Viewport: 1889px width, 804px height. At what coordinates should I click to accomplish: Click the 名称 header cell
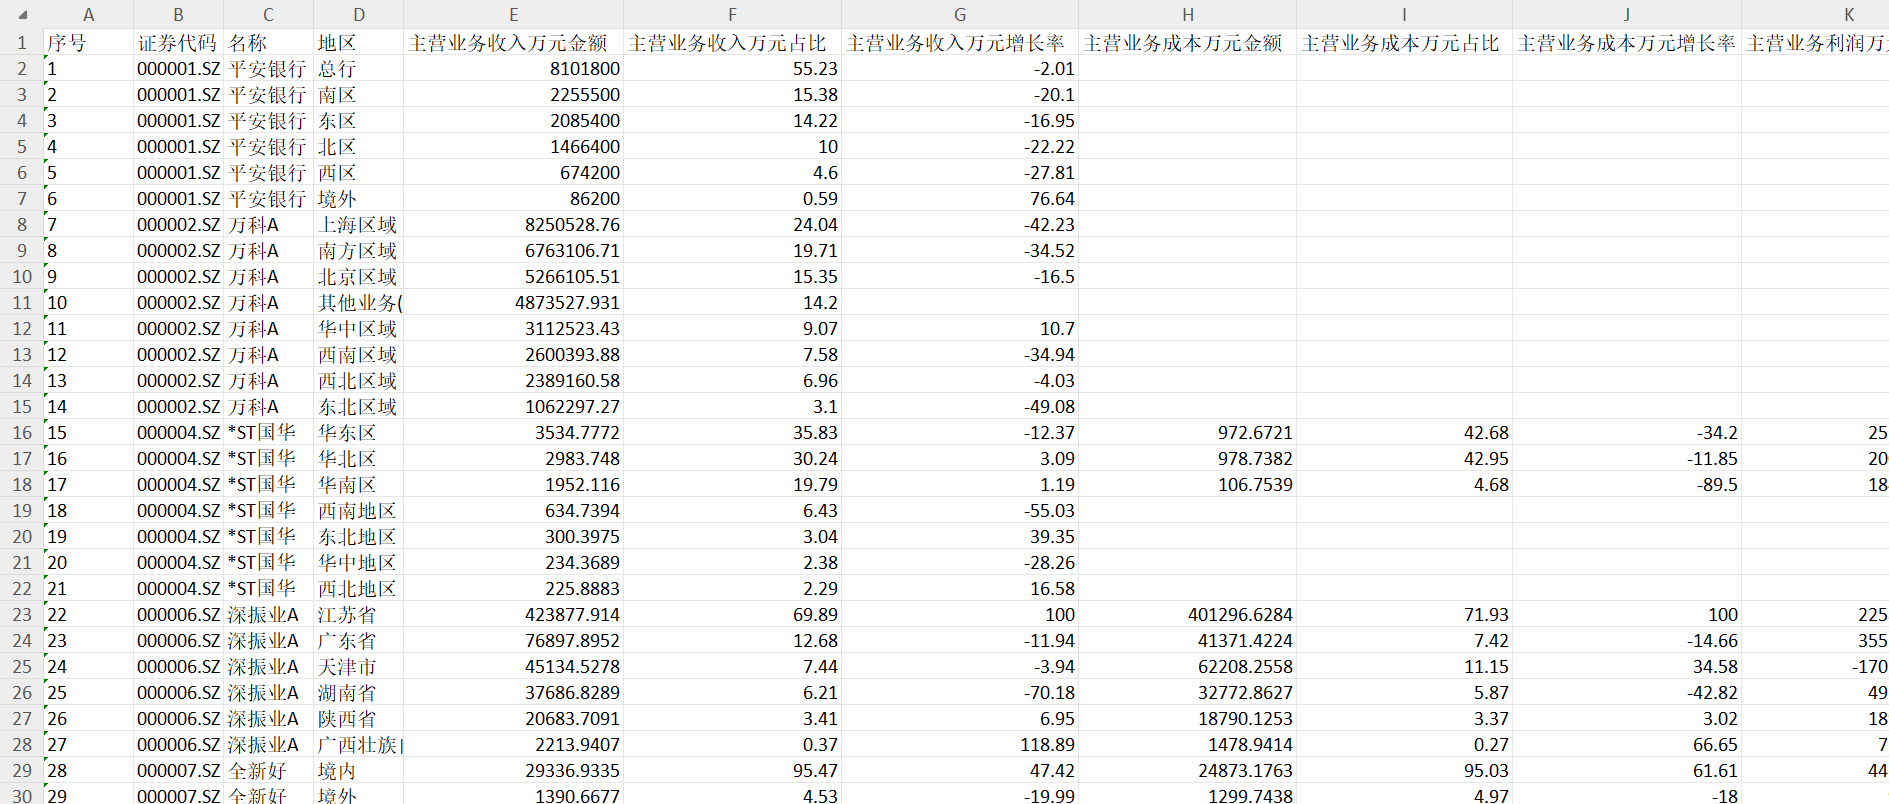click(x=269, y=43)
